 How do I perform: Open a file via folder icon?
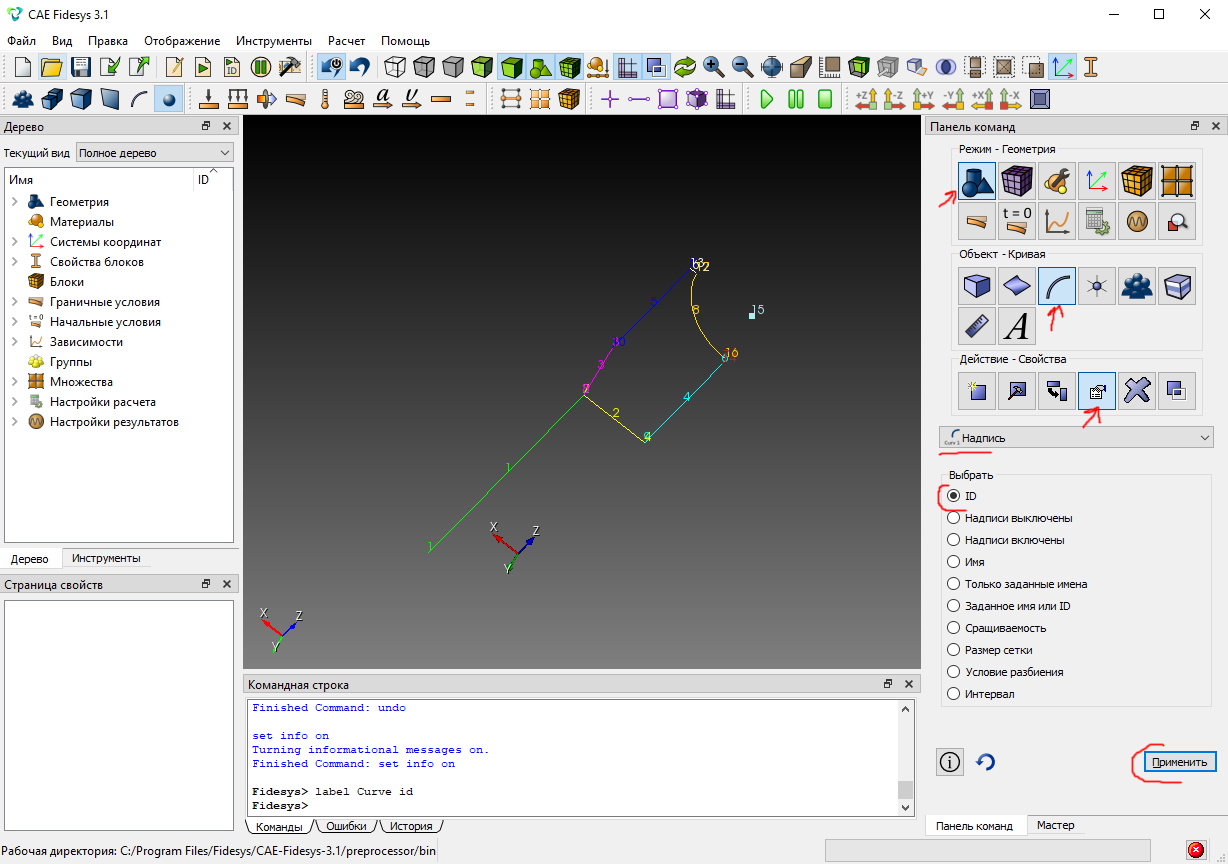pyautogui.click(x=52, y=67)
